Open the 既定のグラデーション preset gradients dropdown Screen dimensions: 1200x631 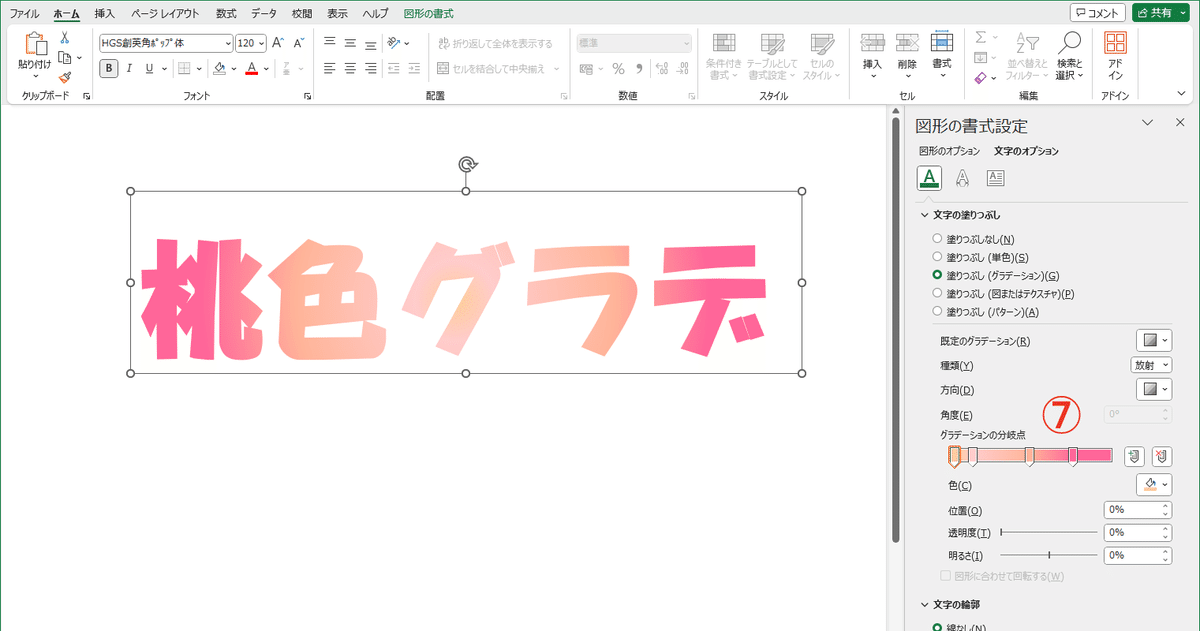coord(1154,341)
